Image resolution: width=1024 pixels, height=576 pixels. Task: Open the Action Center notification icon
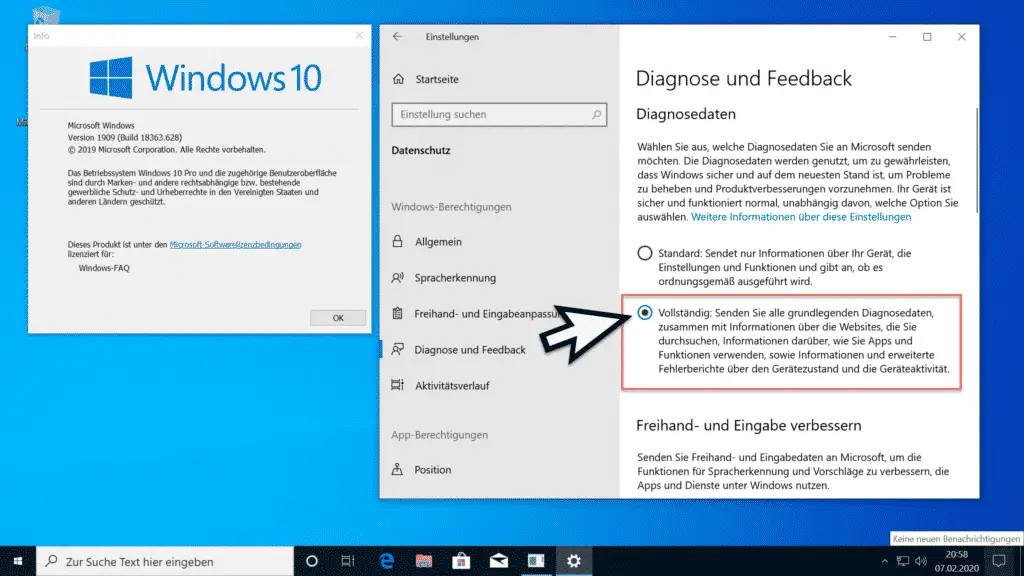(x=999, y=561)
